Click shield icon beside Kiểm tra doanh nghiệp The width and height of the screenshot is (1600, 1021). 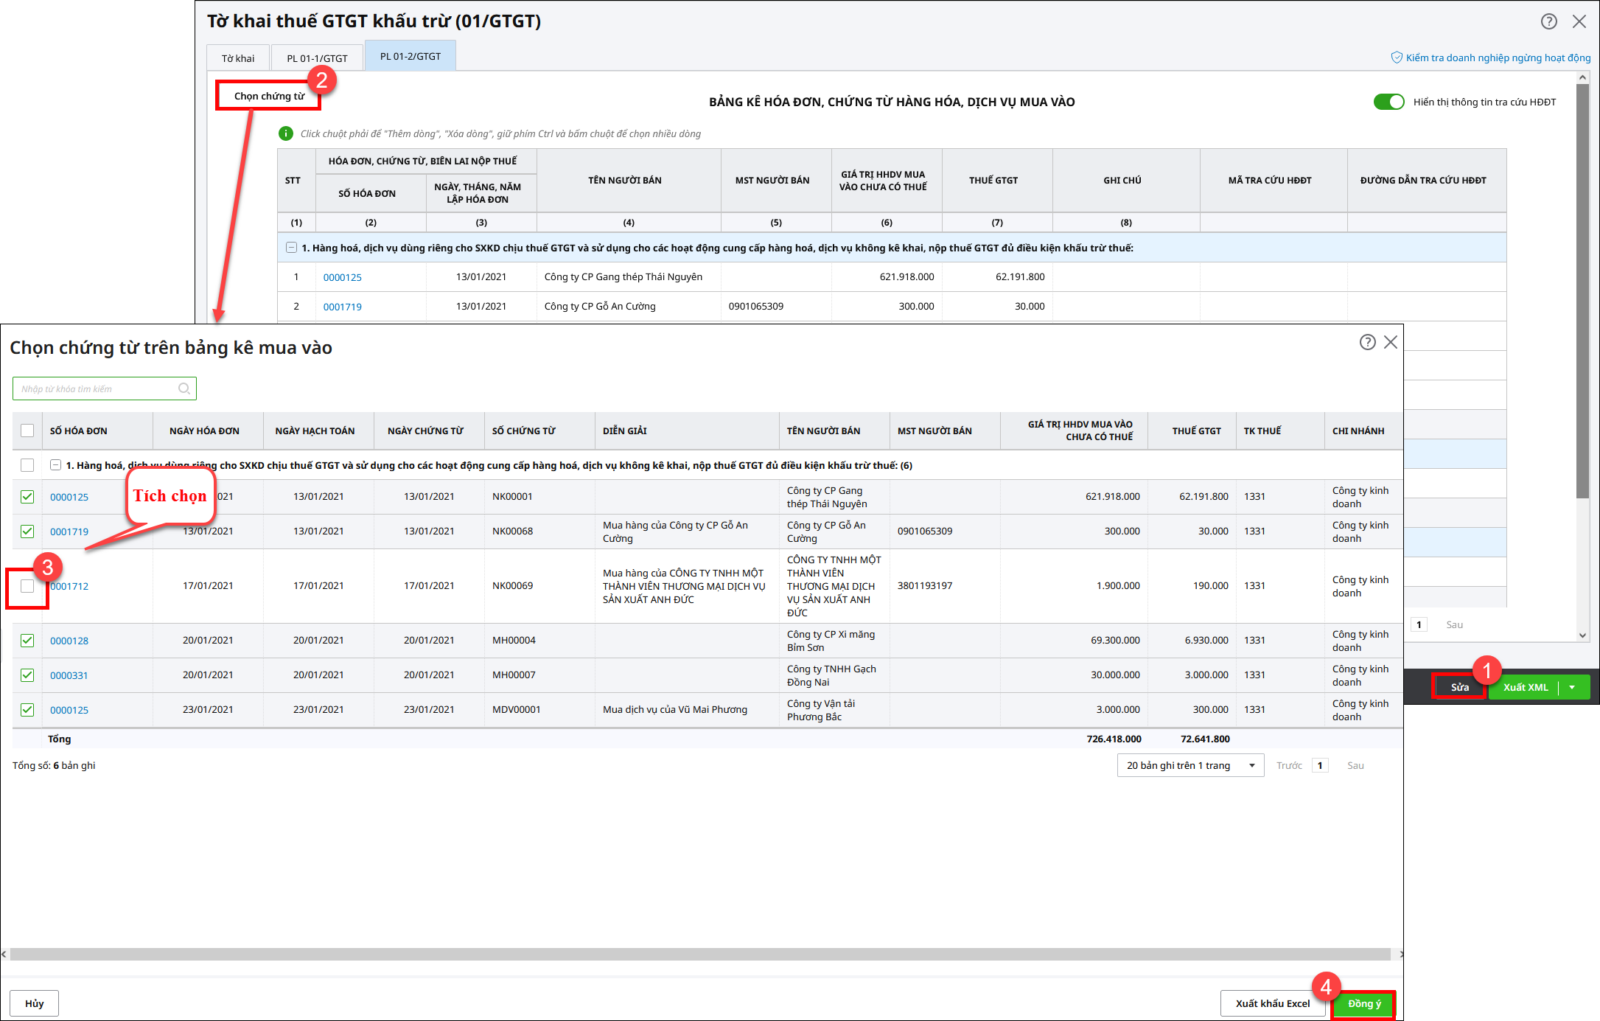pos(1396,58)
